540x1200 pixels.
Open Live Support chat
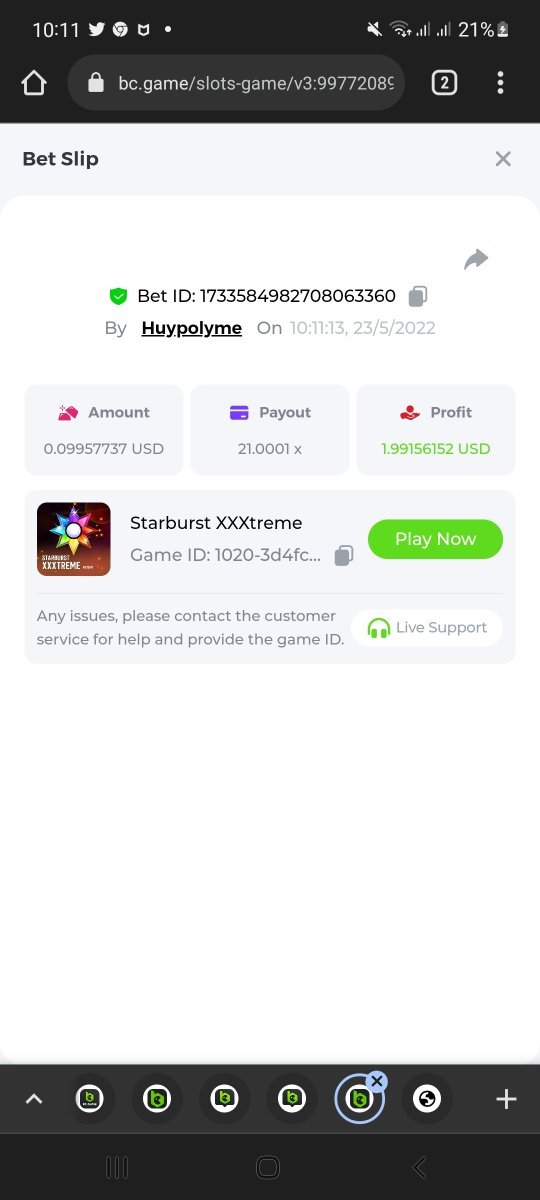pyautogui.click(x=427, y=628)
